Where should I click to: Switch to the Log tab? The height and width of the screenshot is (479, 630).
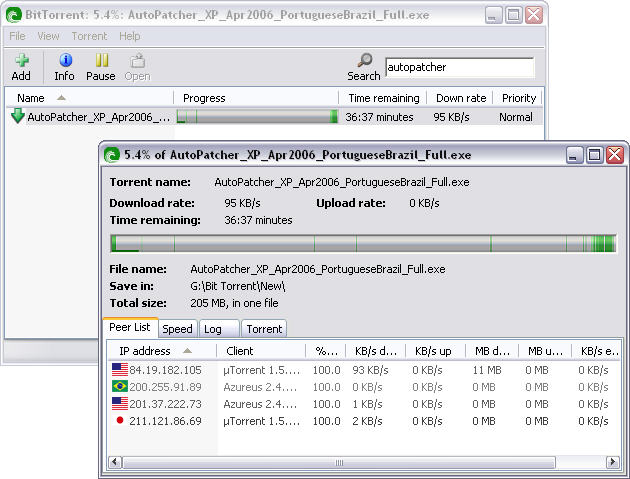(219, 329)
